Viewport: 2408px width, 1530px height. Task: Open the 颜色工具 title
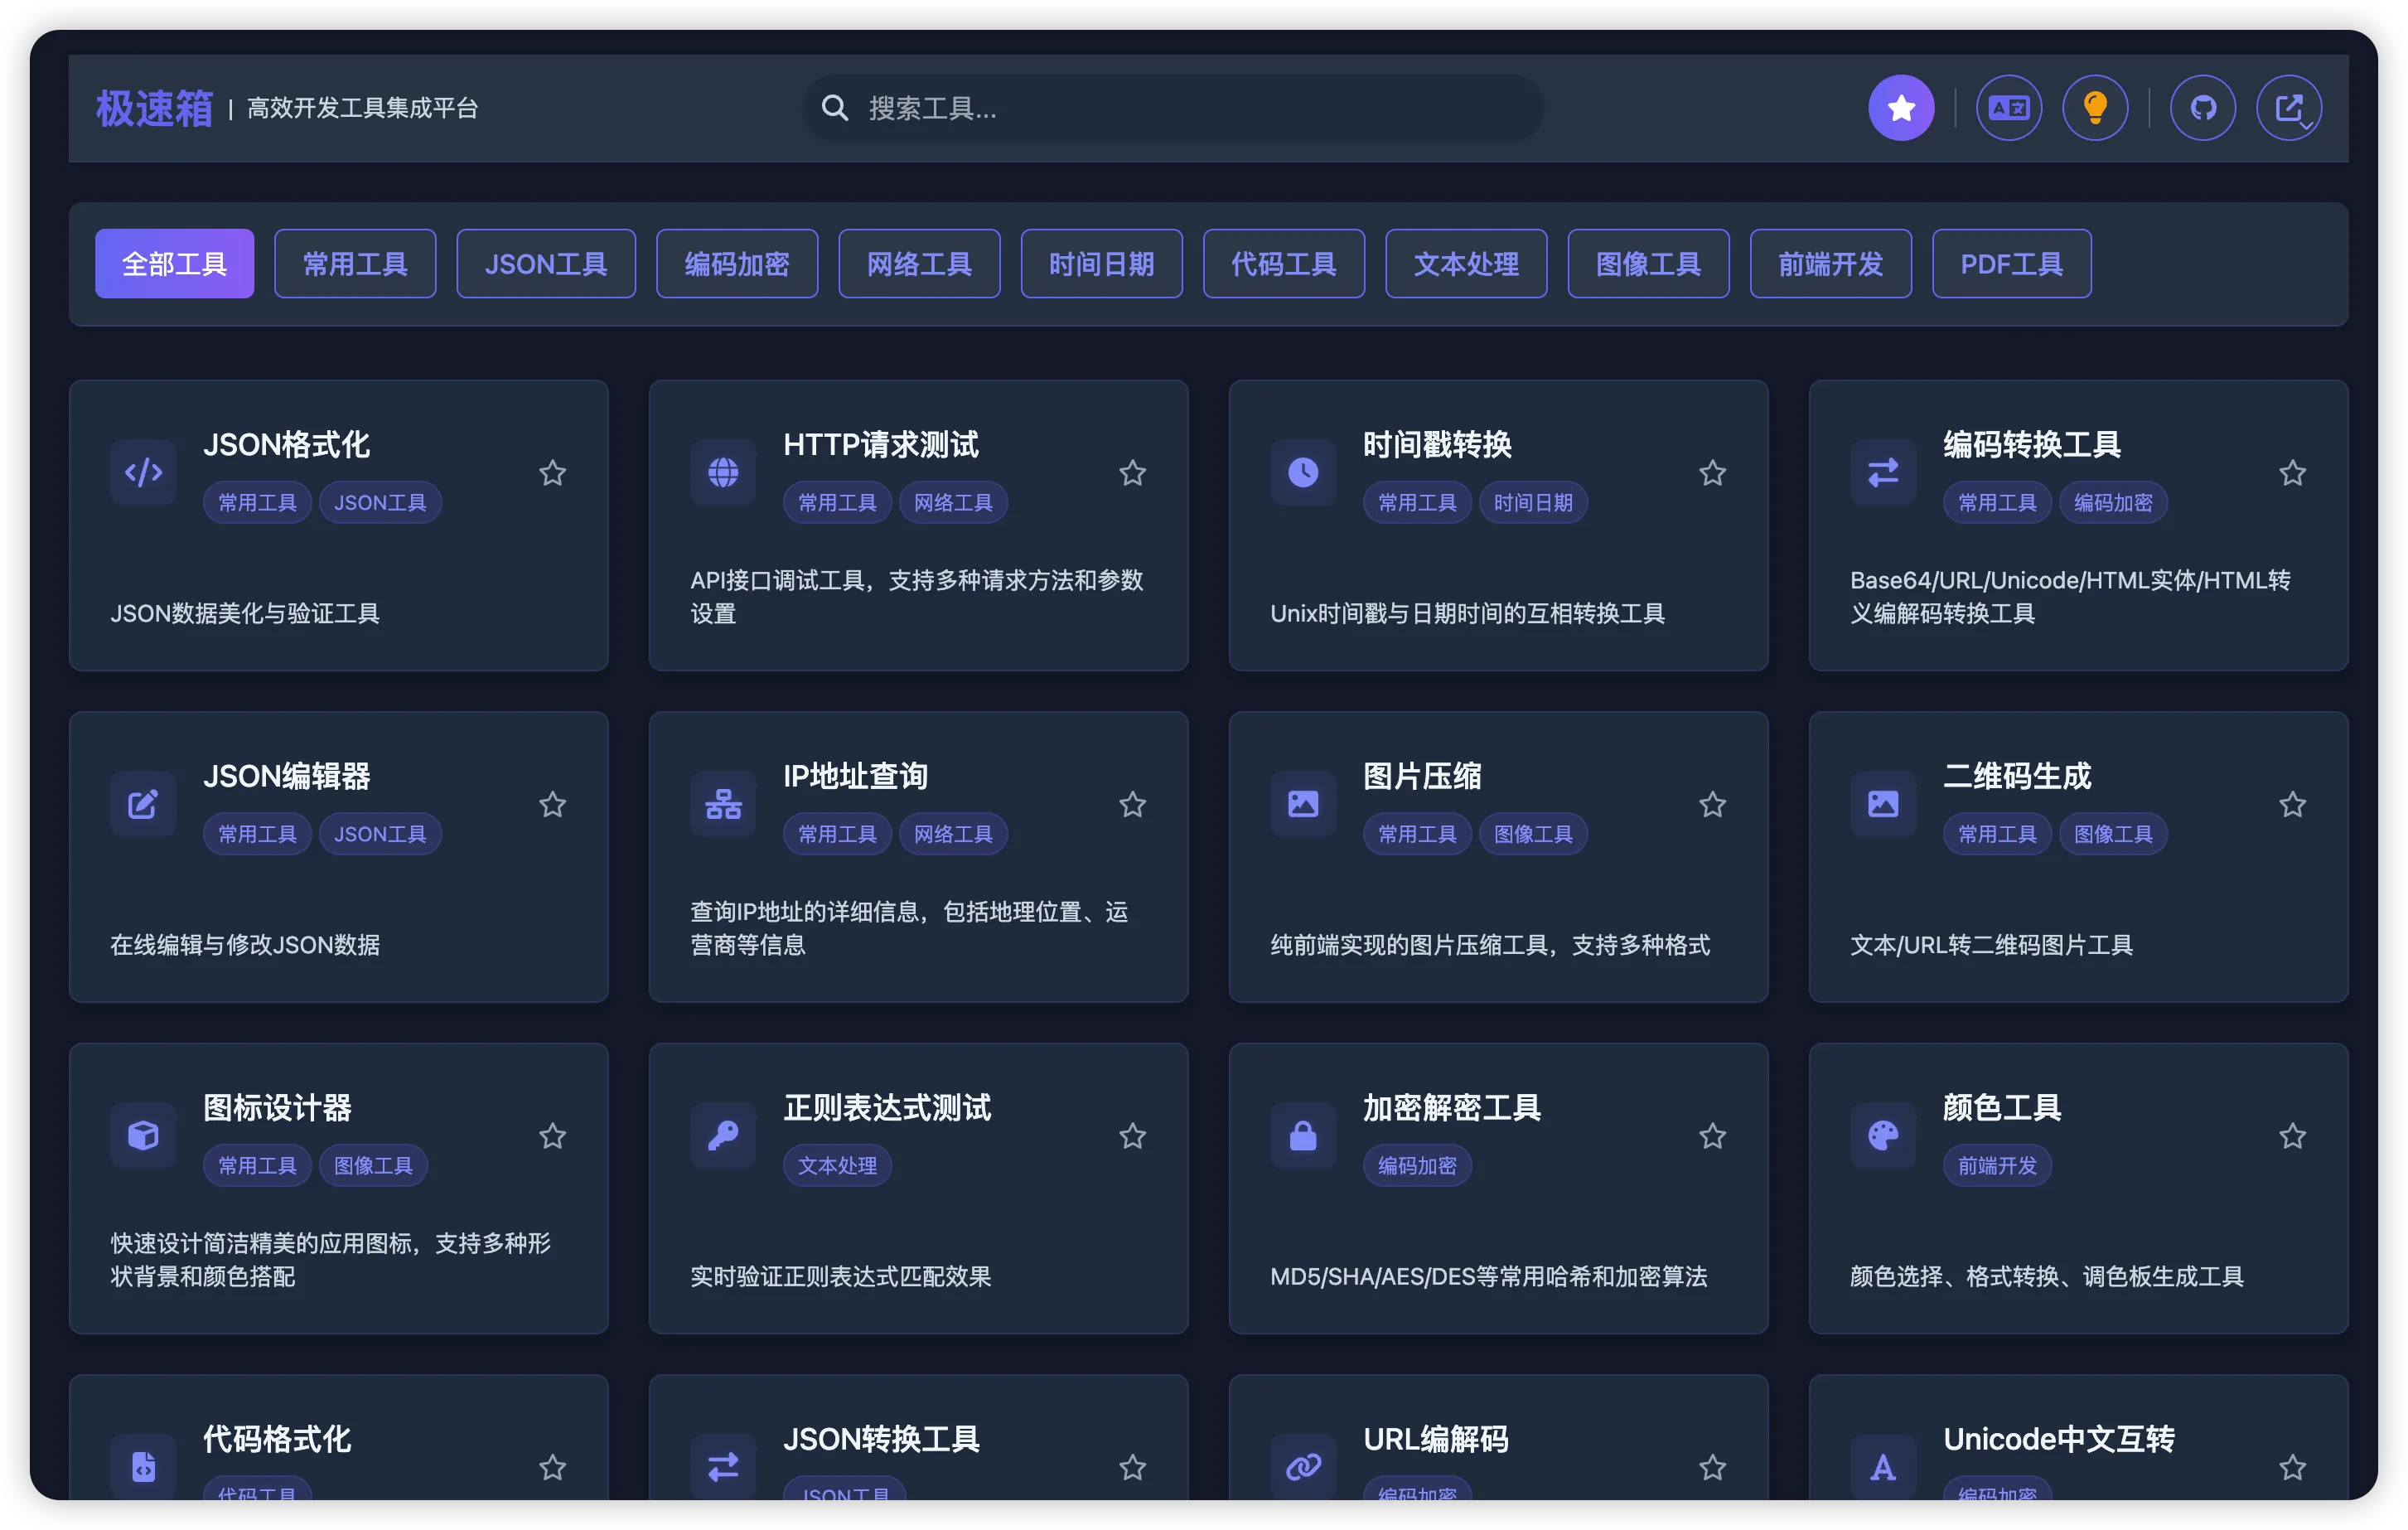pyautogui.click(x=2002, y=1107)
